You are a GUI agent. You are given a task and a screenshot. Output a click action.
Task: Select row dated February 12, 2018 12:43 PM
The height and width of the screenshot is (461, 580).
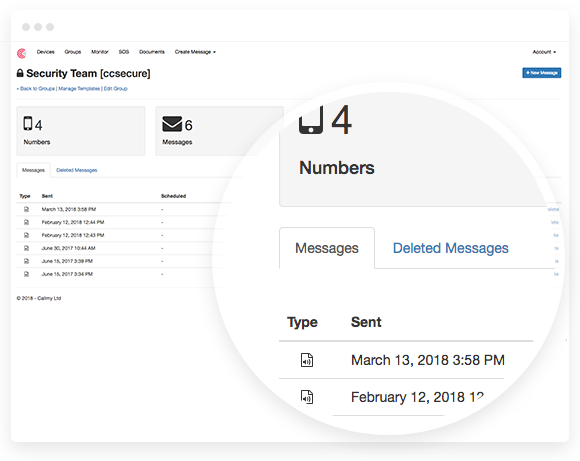pyautogui.click(x=120, y=235)
